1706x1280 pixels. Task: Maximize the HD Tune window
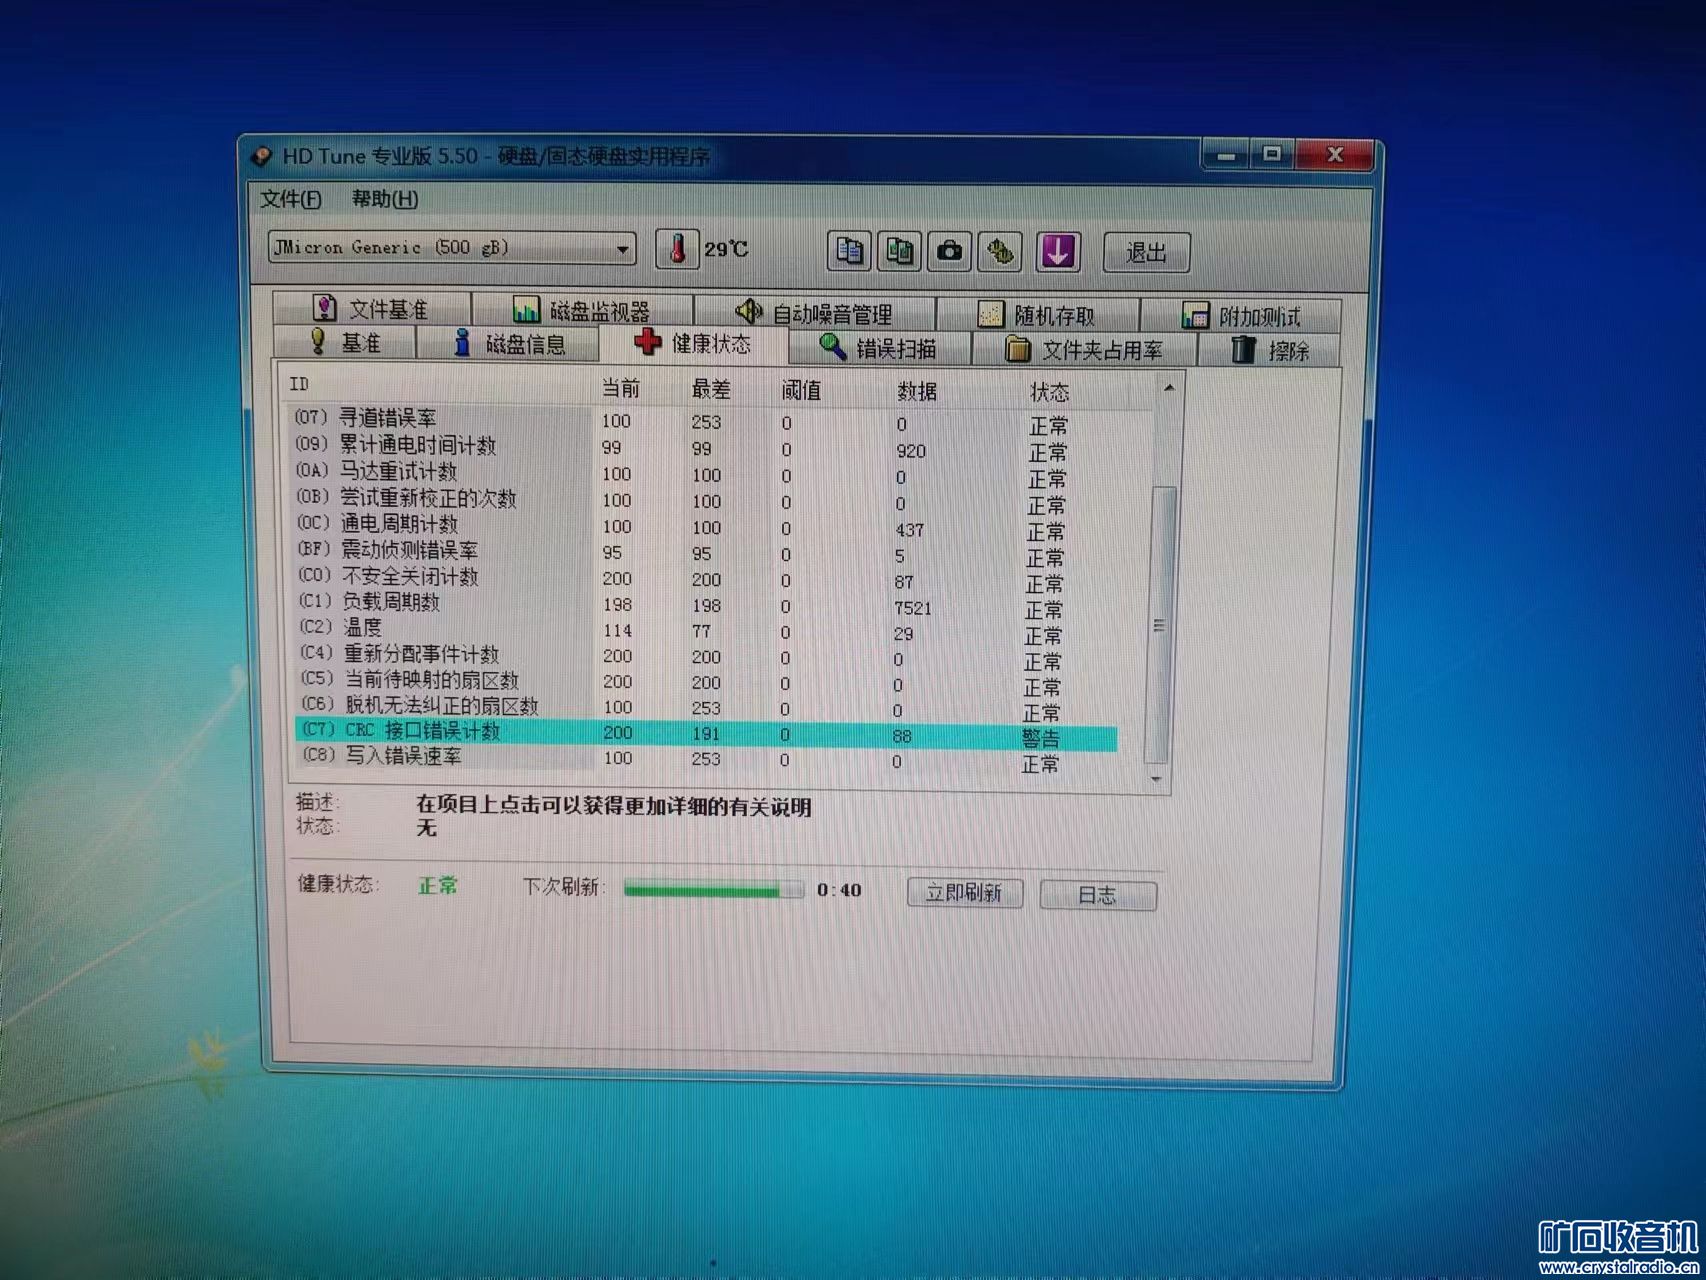click(x=1272, y=154)
